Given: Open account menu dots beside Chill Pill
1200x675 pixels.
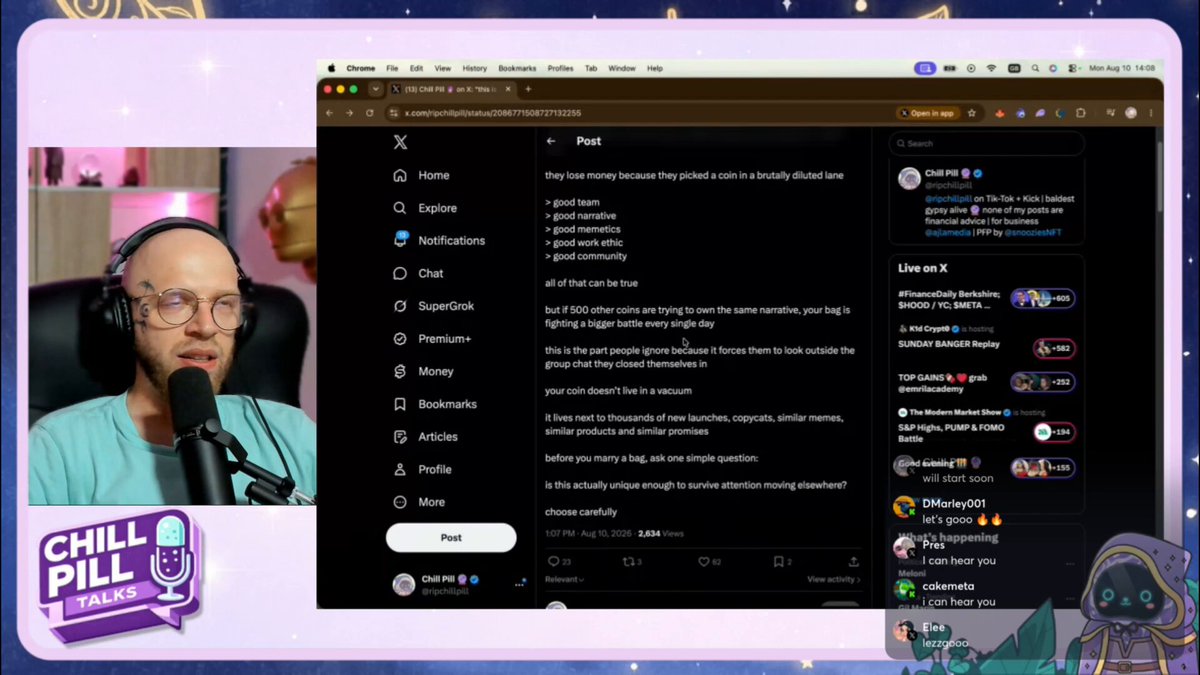Looking at the screenshot, I should (x=520, y=583).
